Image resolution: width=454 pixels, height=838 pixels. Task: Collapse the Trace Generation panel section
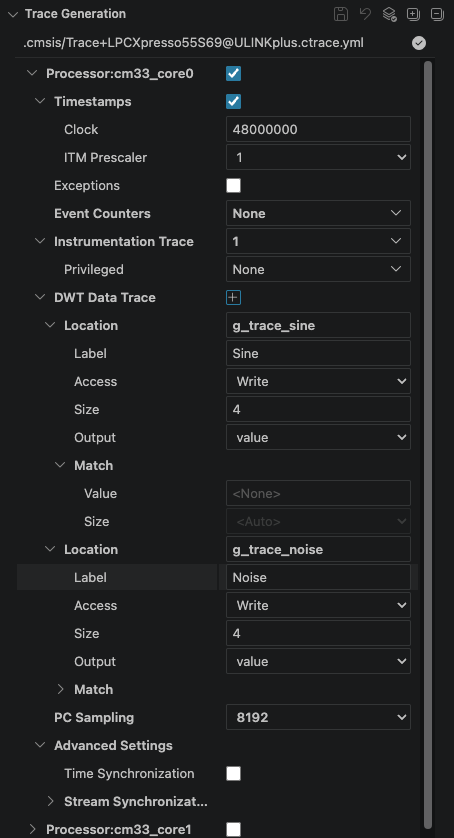point(13,14)
